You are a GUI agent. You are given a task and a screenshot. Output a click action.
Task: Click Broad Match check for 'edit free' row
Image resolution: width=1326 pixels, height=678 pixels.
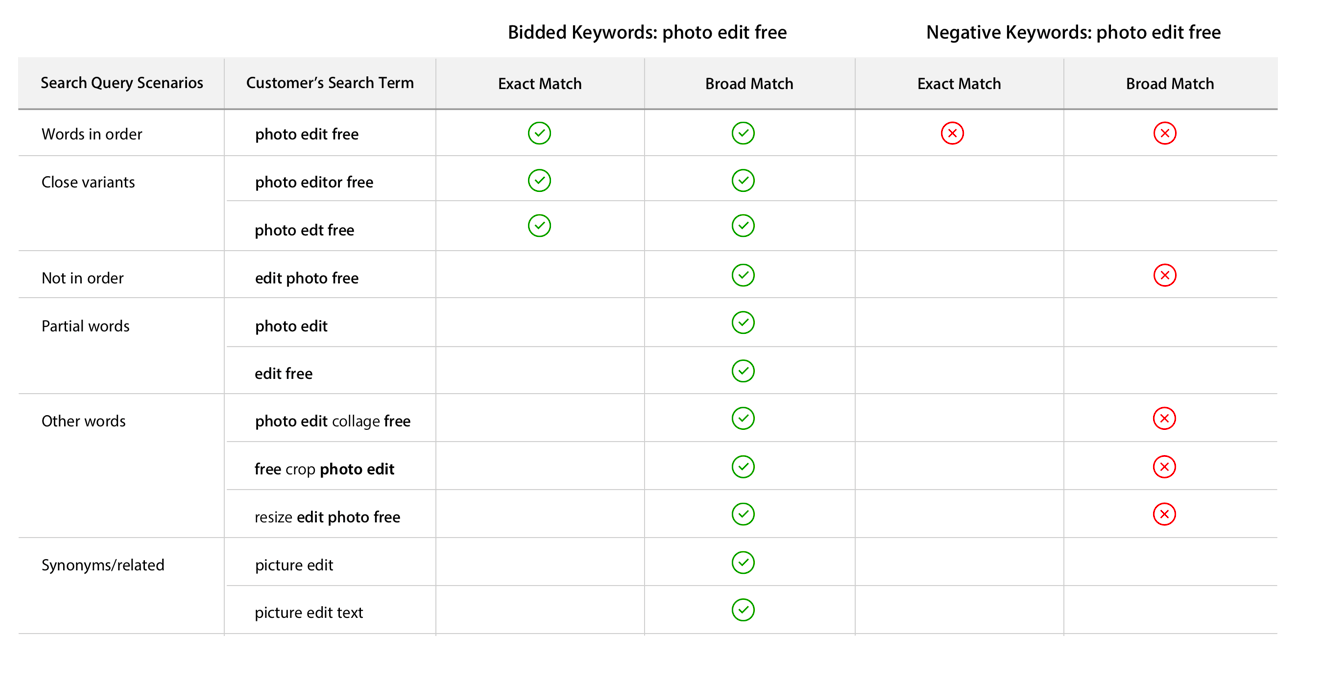pyautogui.click(x=743, y=371)
